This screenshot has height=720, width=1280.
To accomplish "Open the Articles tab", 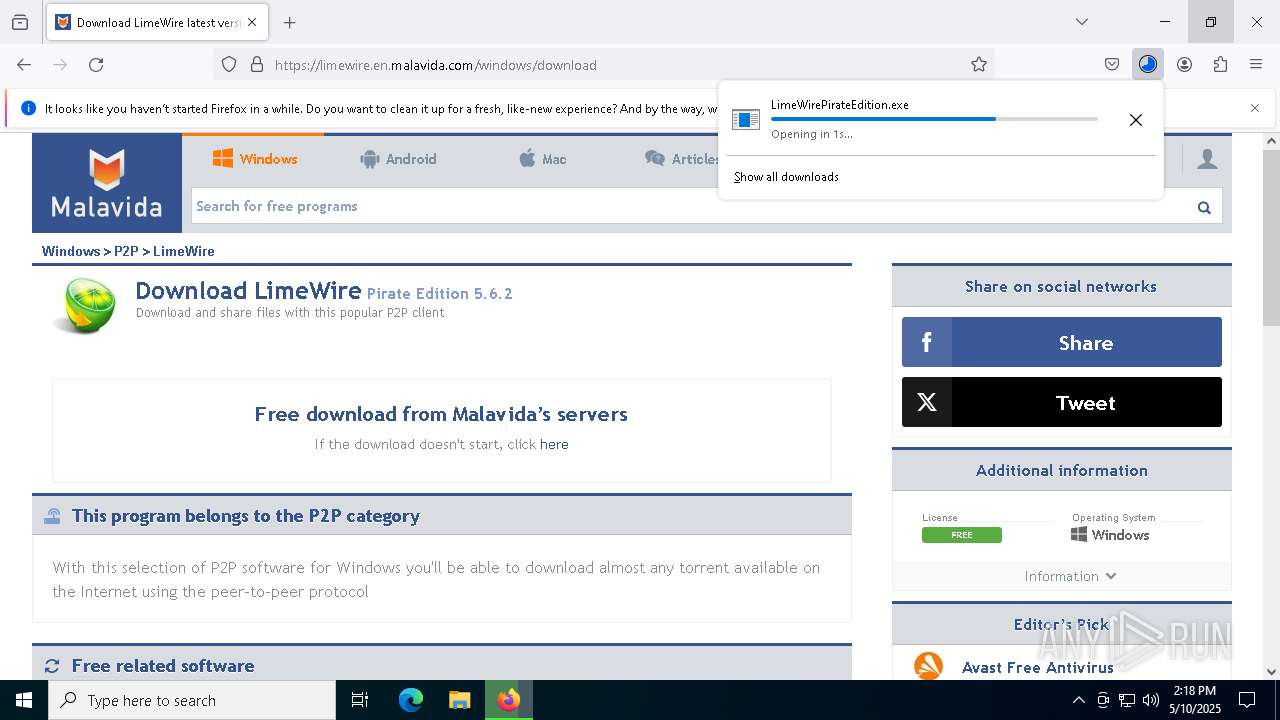I will click(682, 159).
